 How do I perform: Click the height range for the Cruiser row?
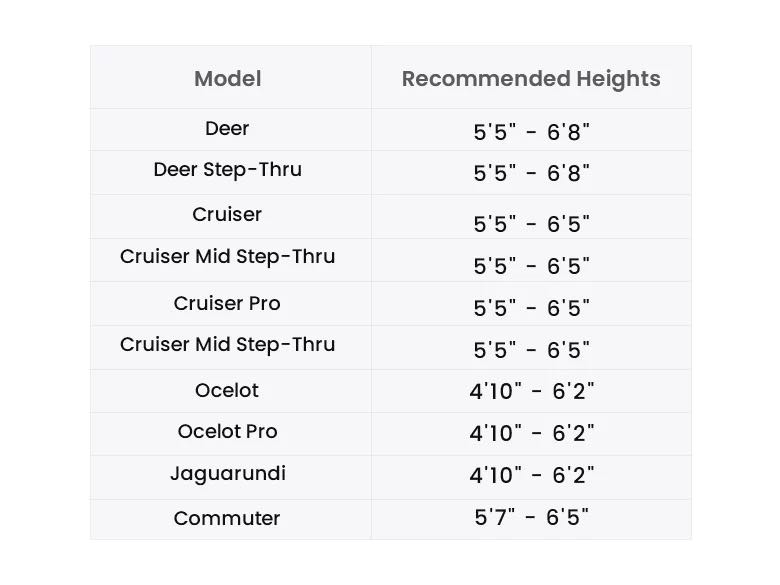531,223
